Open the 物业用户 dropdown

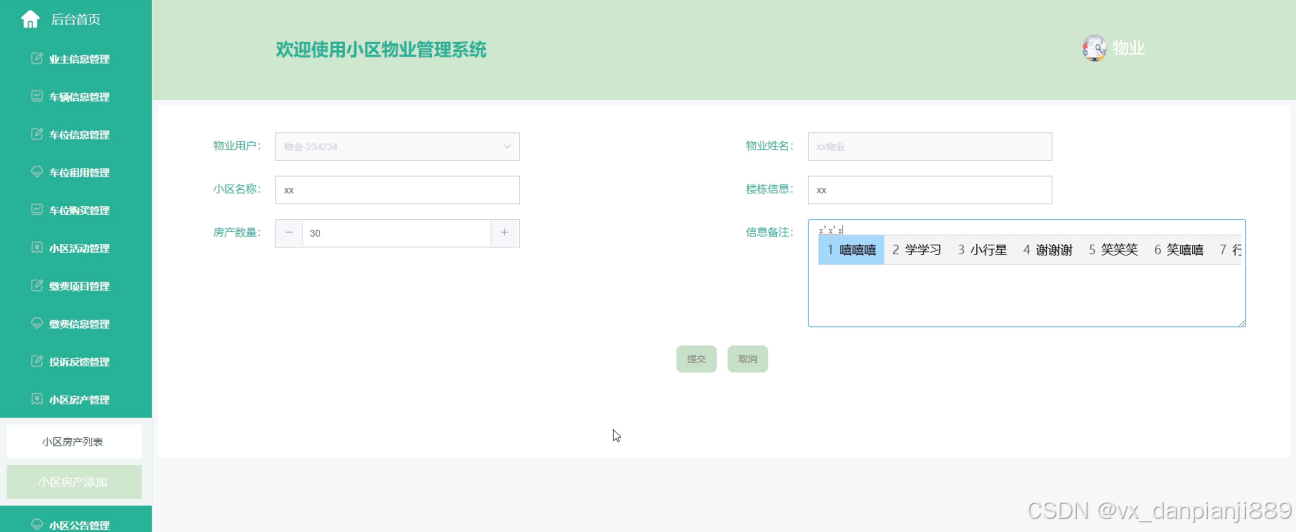click(397, 147)
